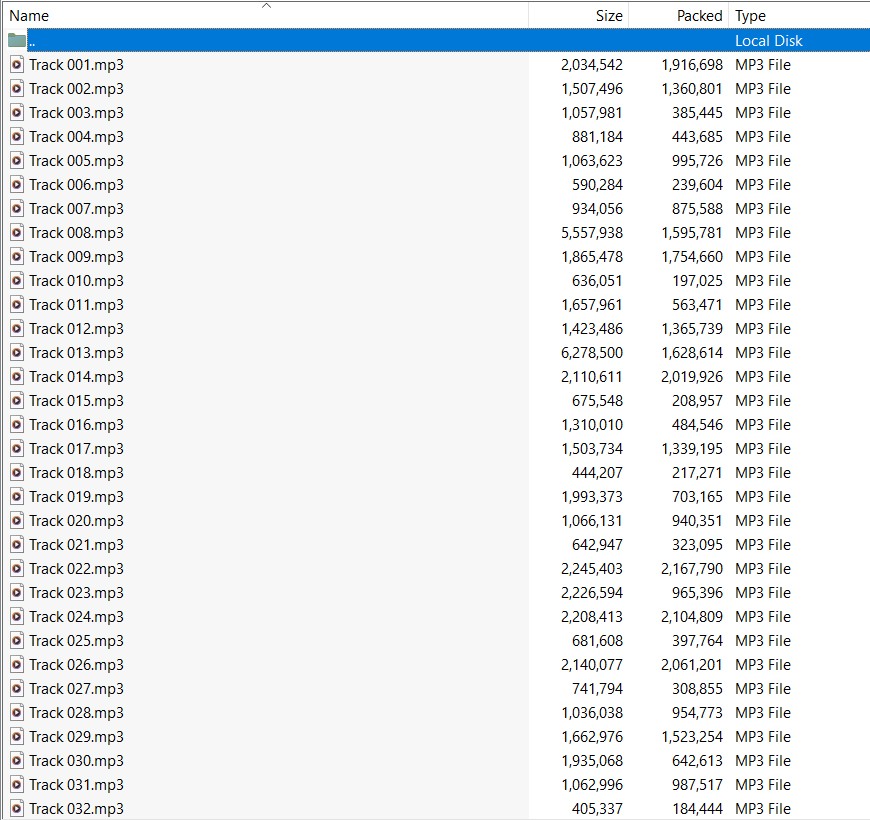Select the Track 016.mp3 file entry

(x=76, y=425)
